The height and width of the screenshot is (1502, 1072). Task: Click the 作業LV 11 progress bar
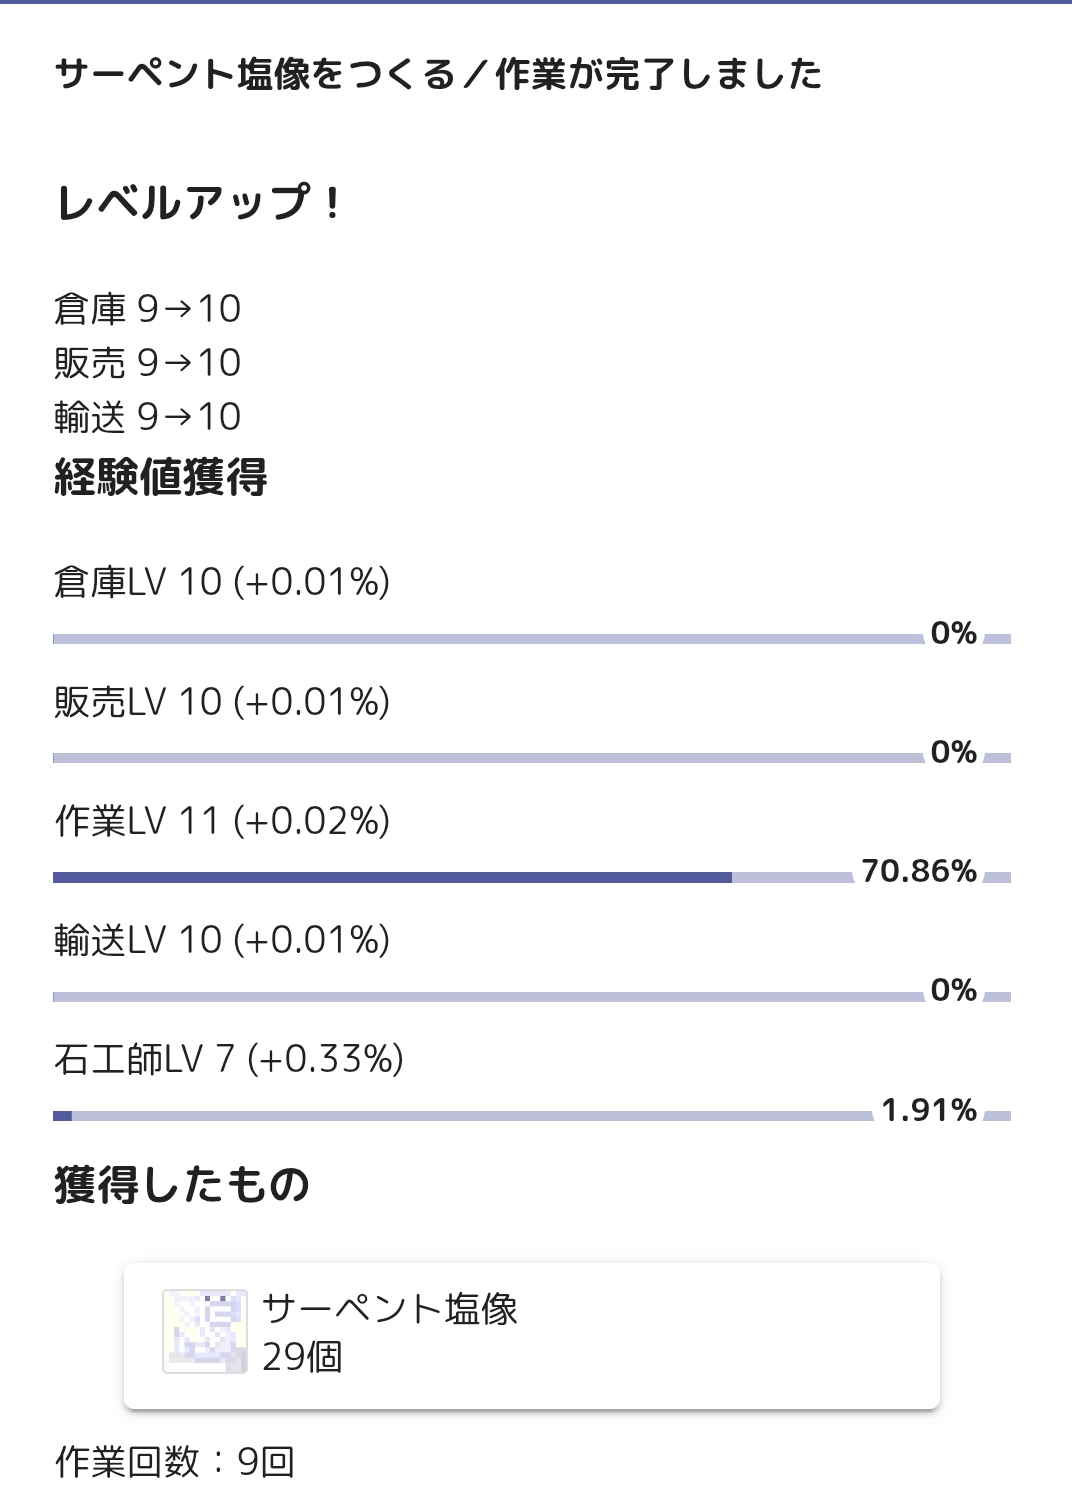point(532,877)
